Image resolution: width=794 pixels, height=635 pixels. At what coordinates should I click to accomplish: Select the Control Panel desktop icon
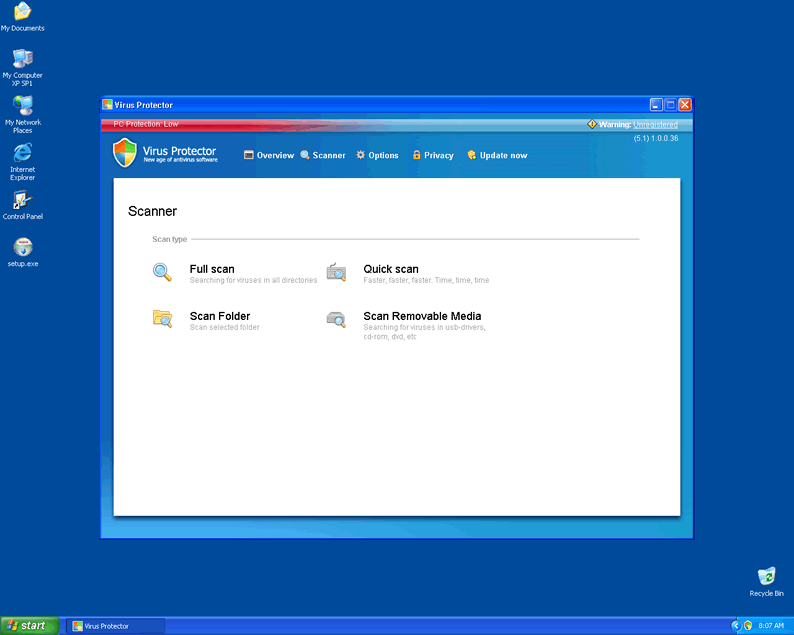(x=22, y=200)
